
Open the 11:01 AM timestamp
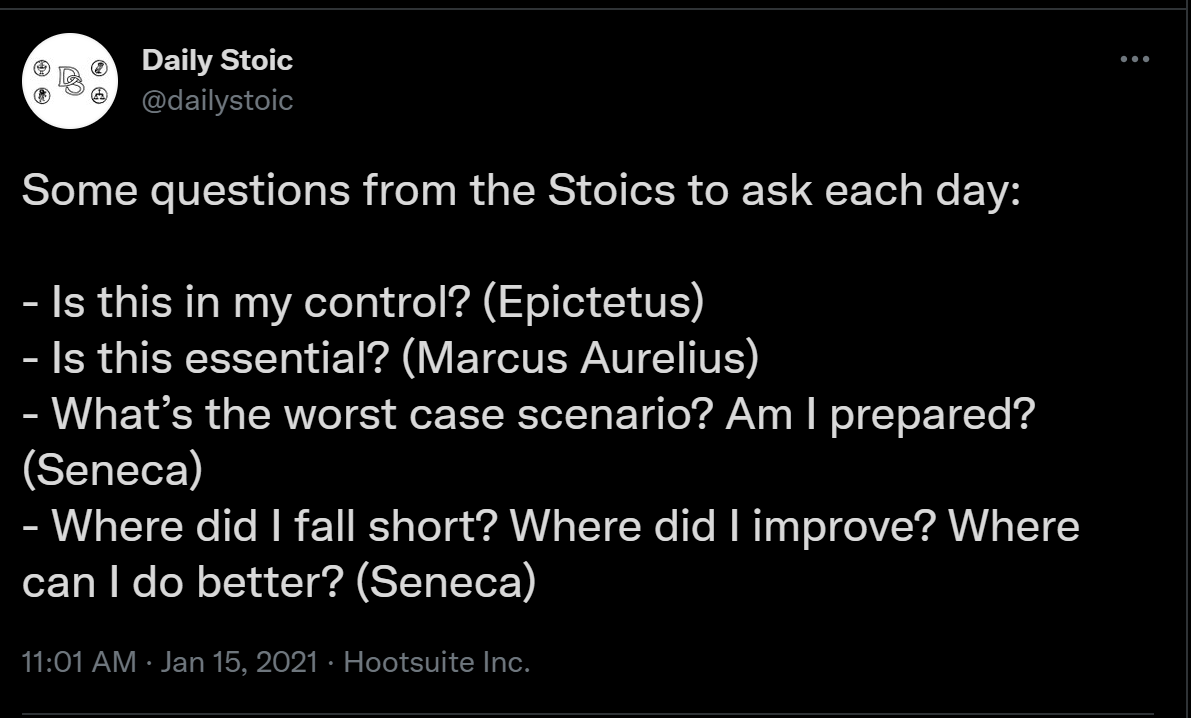[x=78, y=662]
